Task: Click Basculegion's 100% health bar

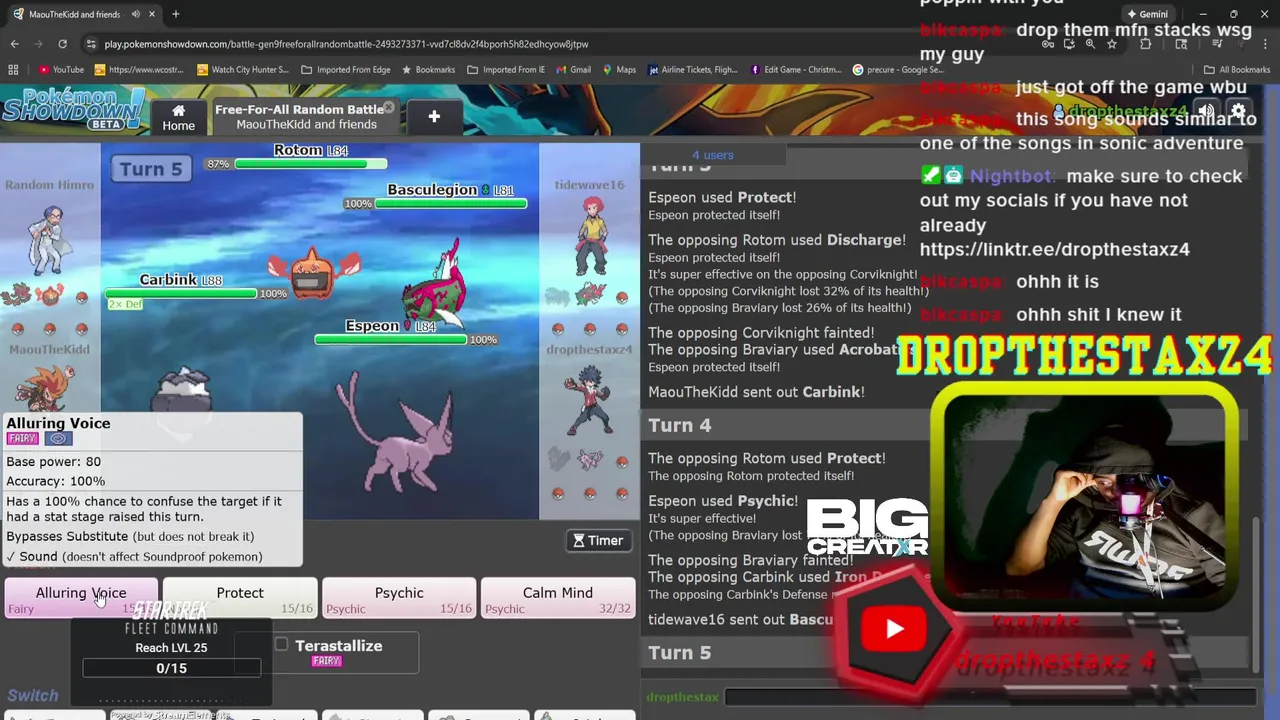Action: pos(451,203)
